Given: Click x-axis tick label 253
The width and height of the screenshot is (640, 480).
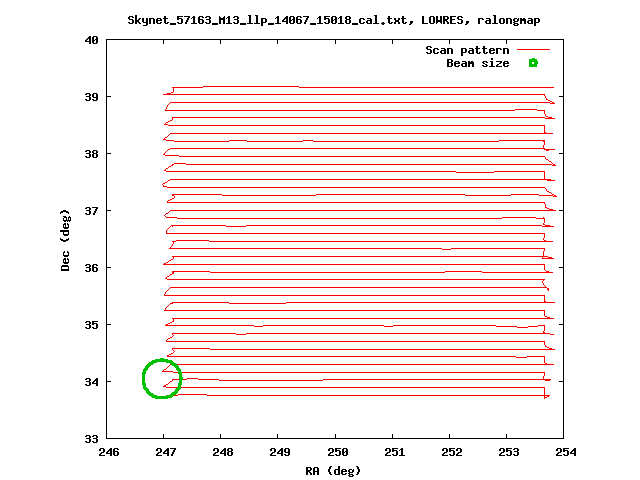Looking at the screenshot, I should point(509,452).
